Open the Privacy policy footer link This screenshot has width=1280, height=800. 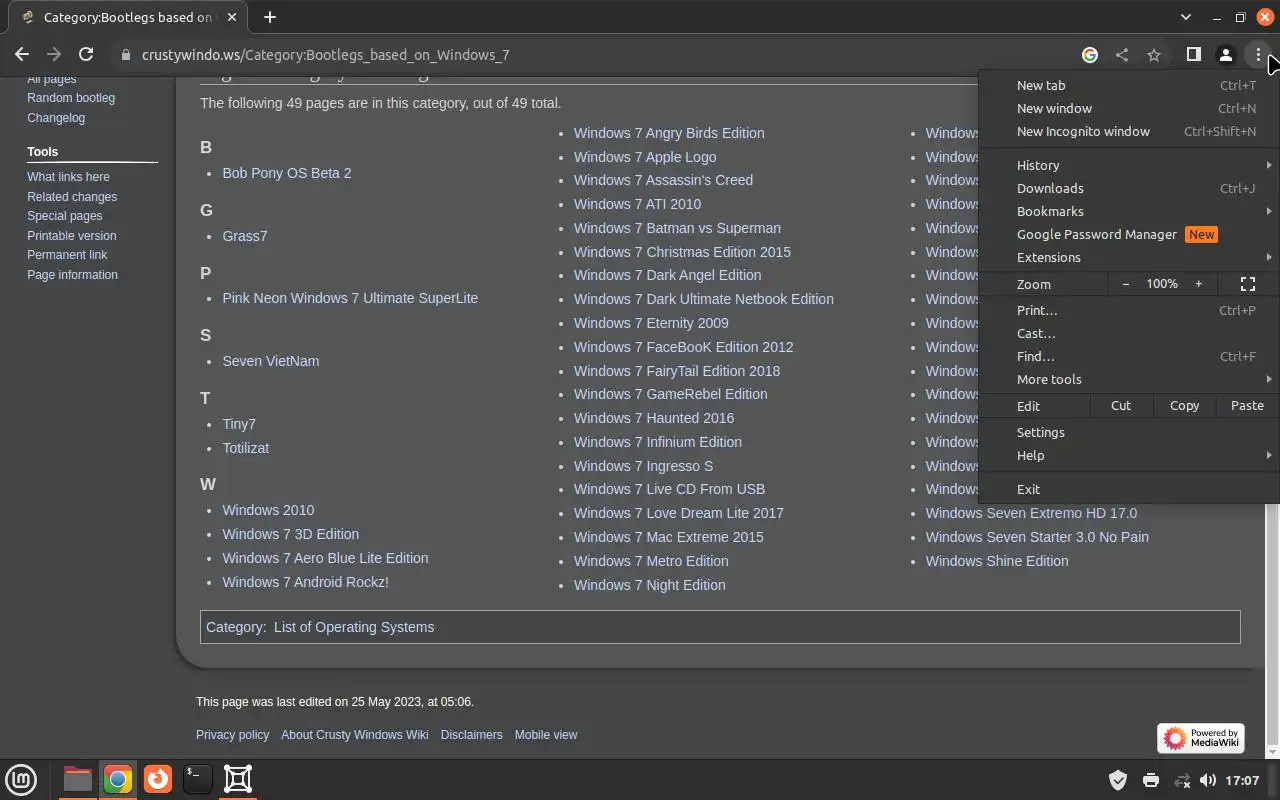(x=232, y=735)
